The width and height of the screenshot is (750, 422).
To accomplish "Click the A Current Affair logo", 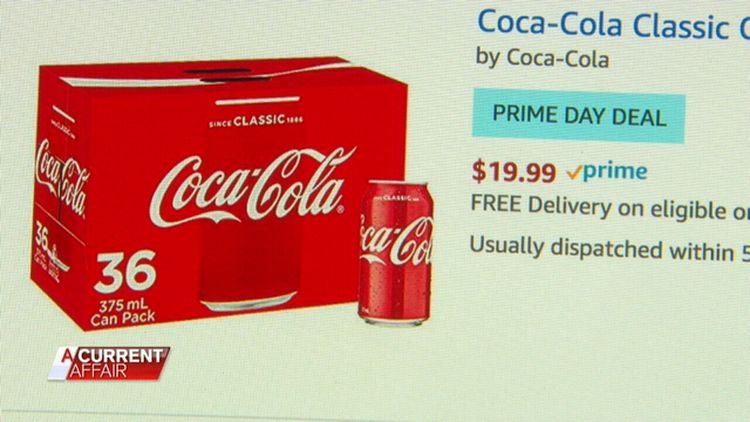I will tap(109, 364).
